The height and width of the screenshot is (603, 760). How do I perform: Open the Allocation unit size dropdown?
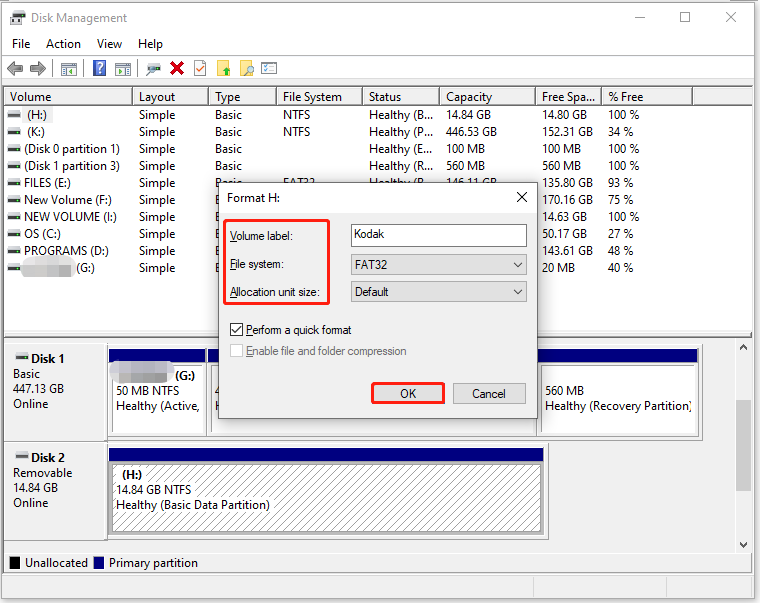coord(439,292)
